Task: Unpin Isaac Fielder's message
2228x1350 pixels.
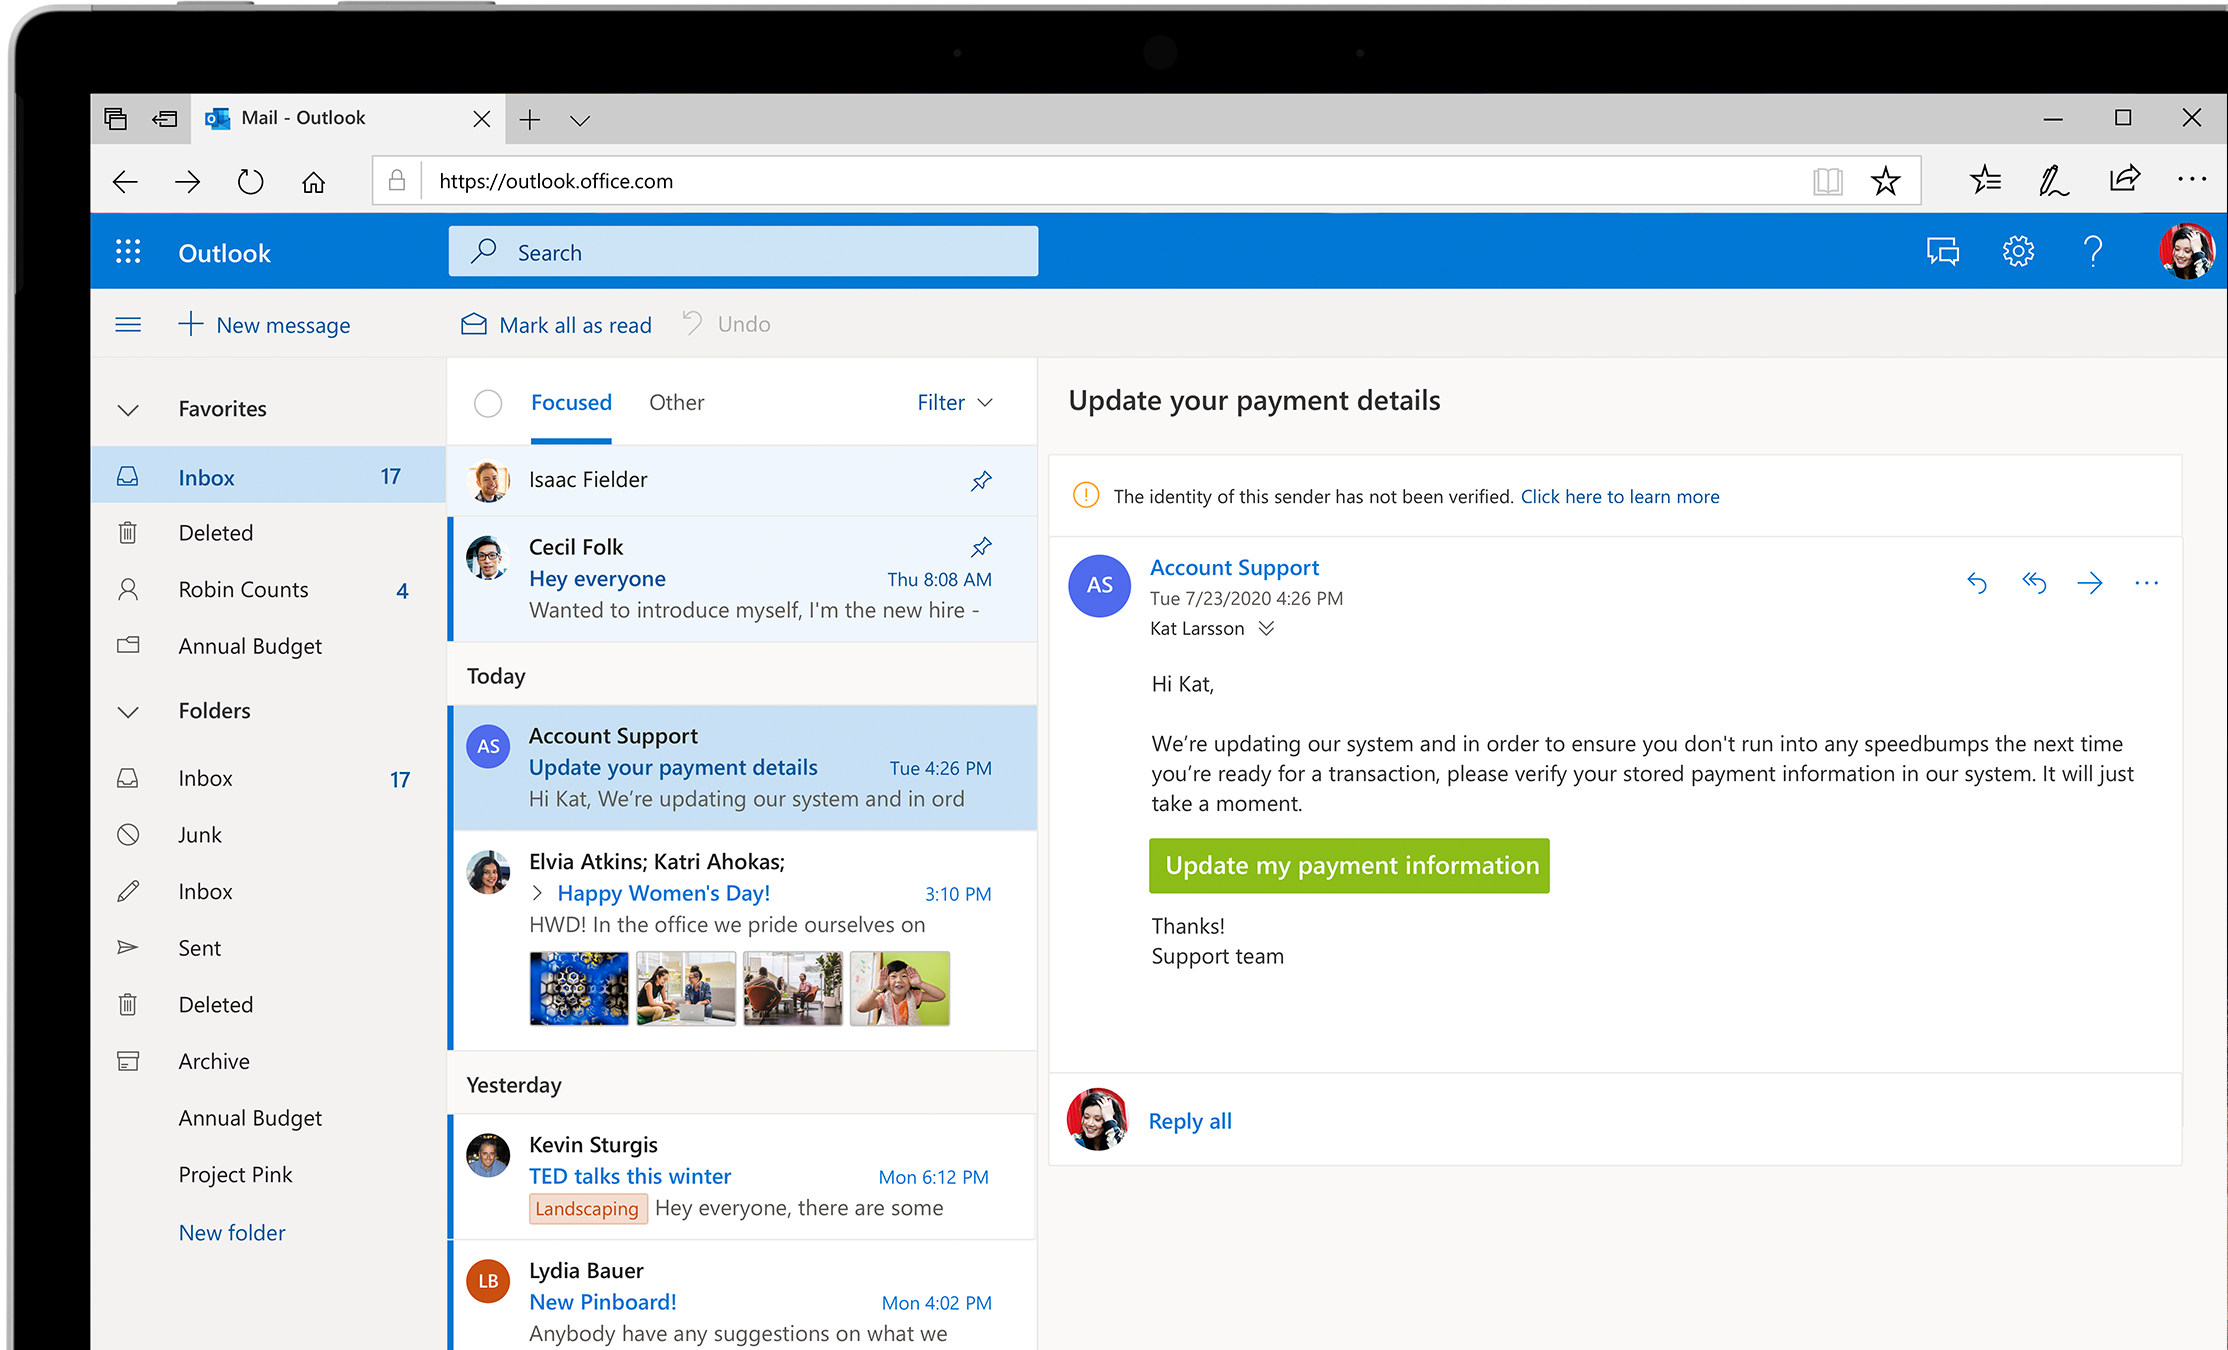Action: 981,480
